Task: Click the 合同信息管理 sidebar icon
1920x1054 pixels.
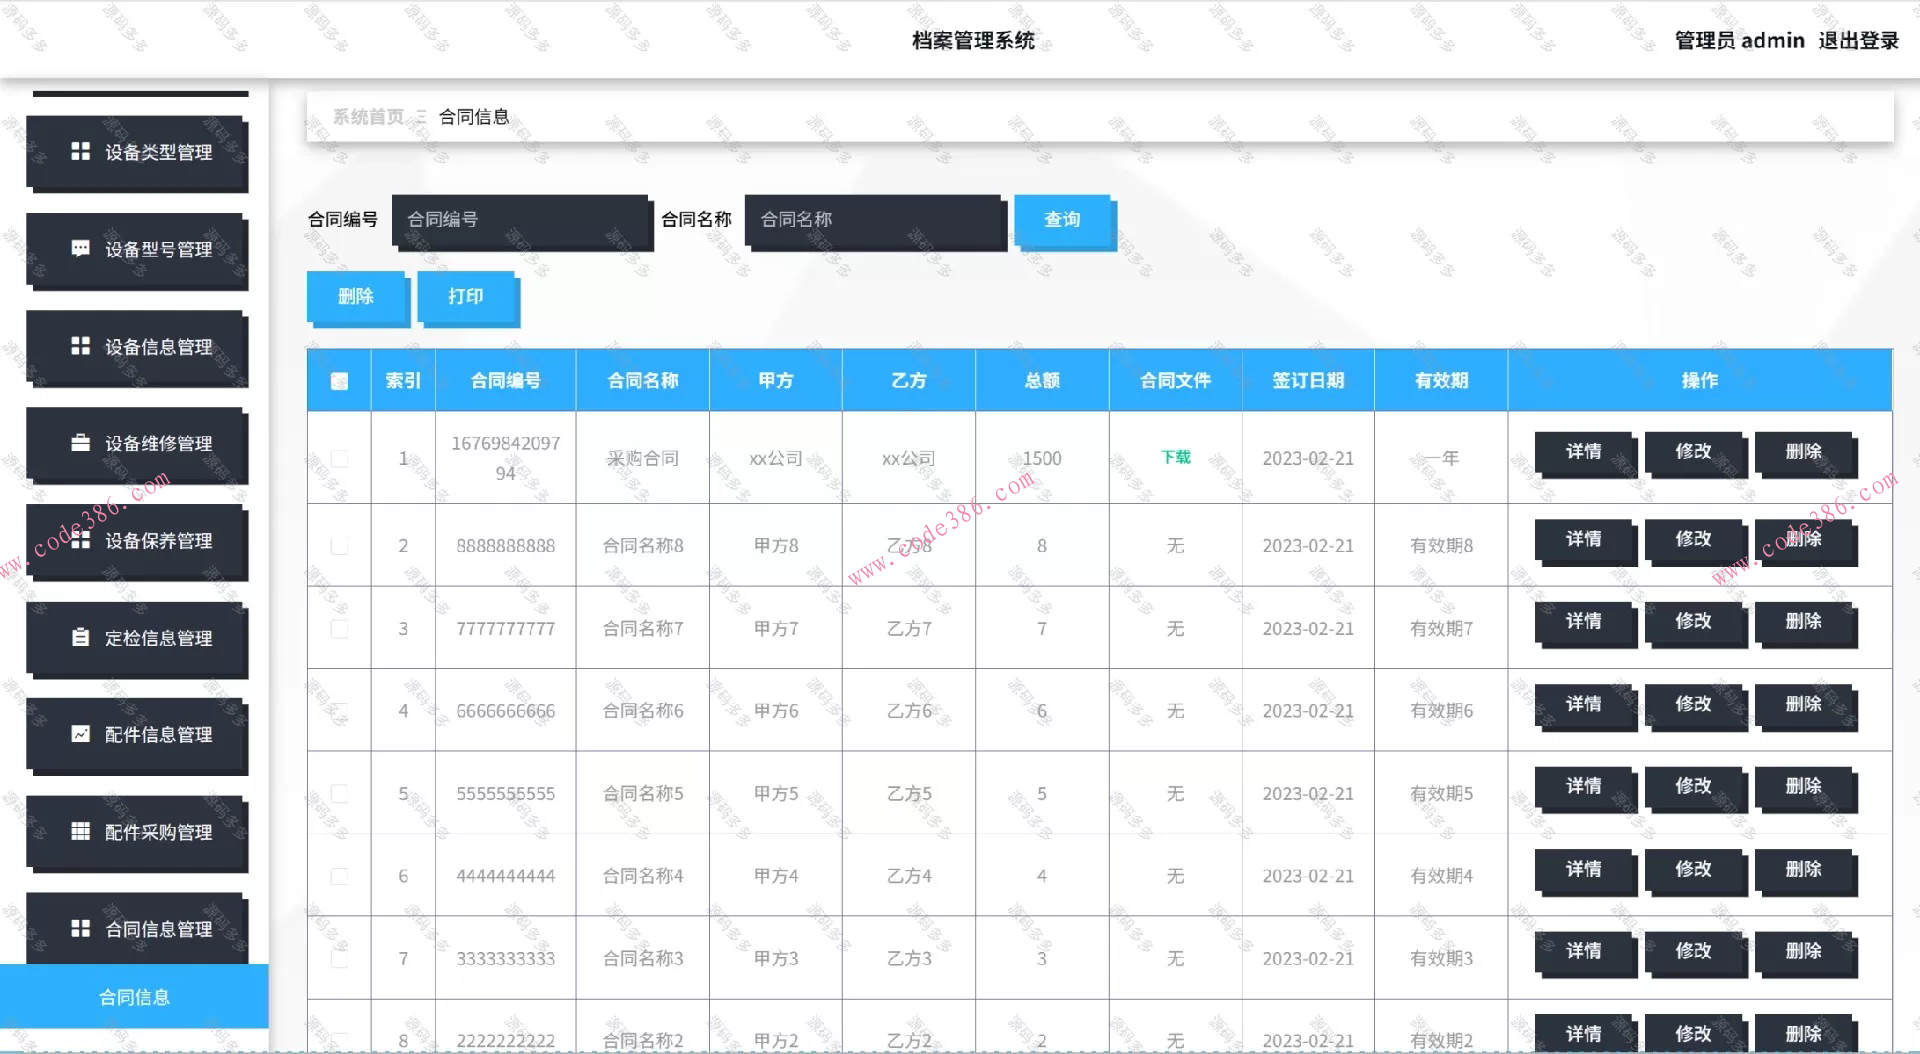Action: click(x=82, y=929)
